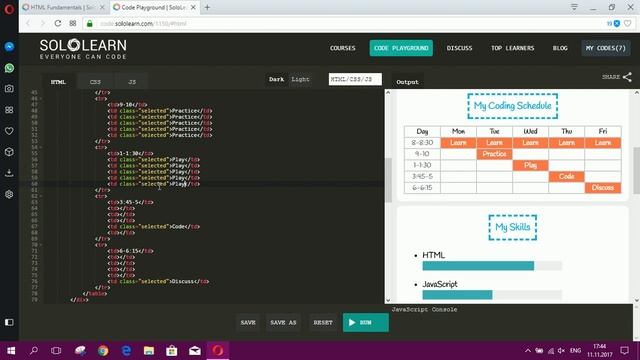Open the Opera main menu logo
Viewport: 640px width, 360px height.
pos(9,9)
